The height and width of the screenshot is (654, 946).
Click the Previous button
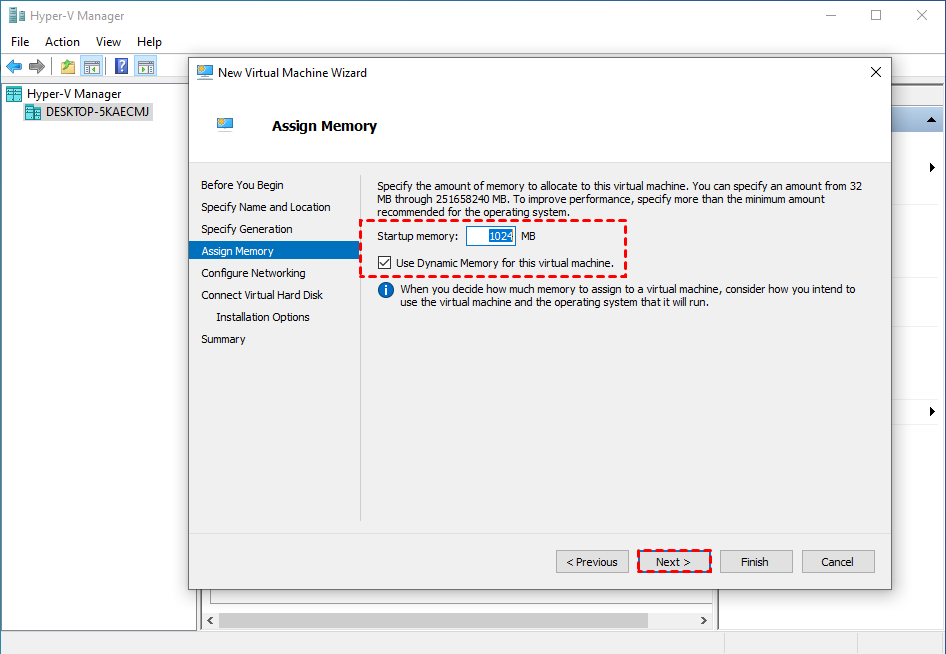pos(592,562)
